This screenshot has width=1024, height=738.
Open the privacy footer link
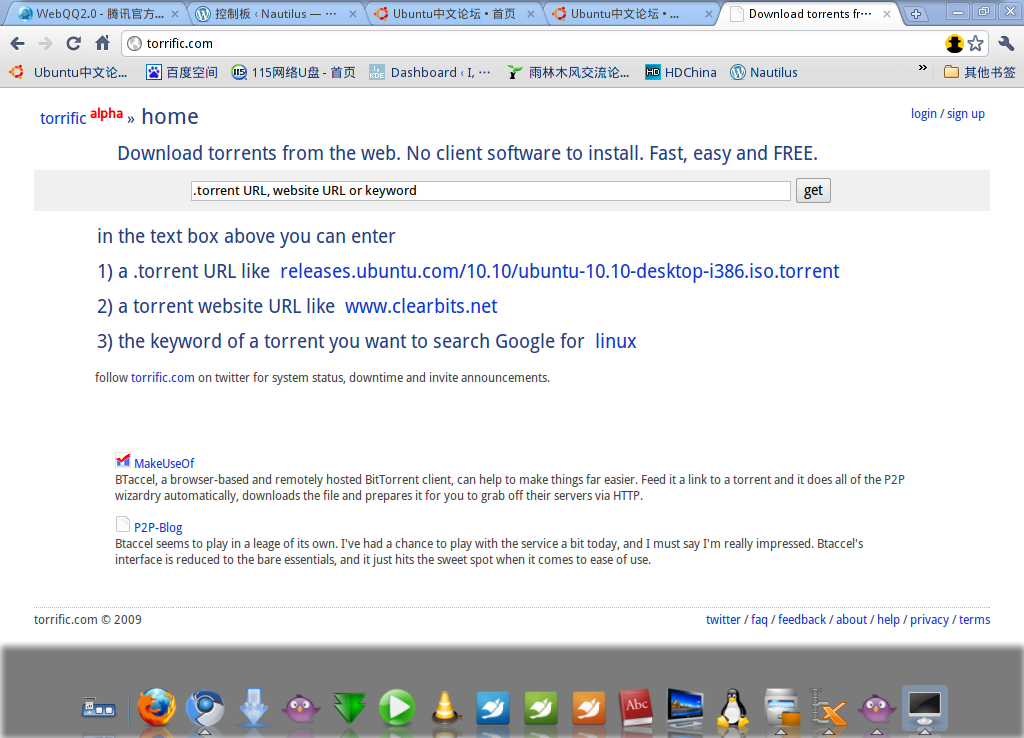[929, 620]
